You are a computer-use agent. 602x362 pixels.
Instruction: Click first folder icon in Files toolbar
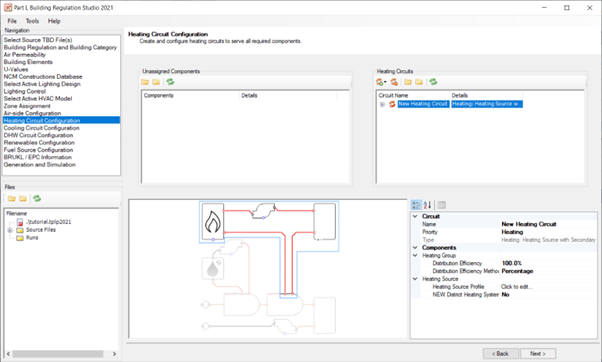click(12, 198)
